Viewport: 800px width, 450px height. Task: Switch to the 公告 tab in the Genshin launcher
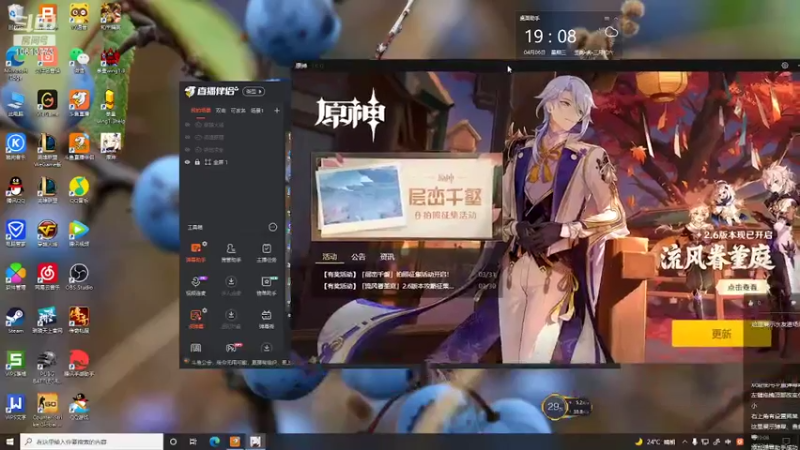[358, 257]
